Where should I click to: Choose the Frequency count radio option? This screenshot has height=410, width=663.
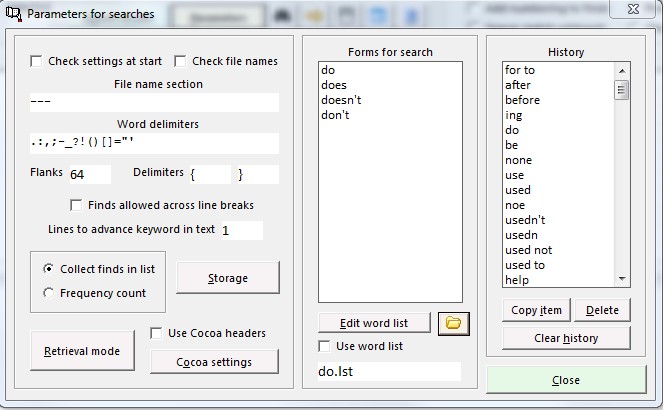click(49, 293)
